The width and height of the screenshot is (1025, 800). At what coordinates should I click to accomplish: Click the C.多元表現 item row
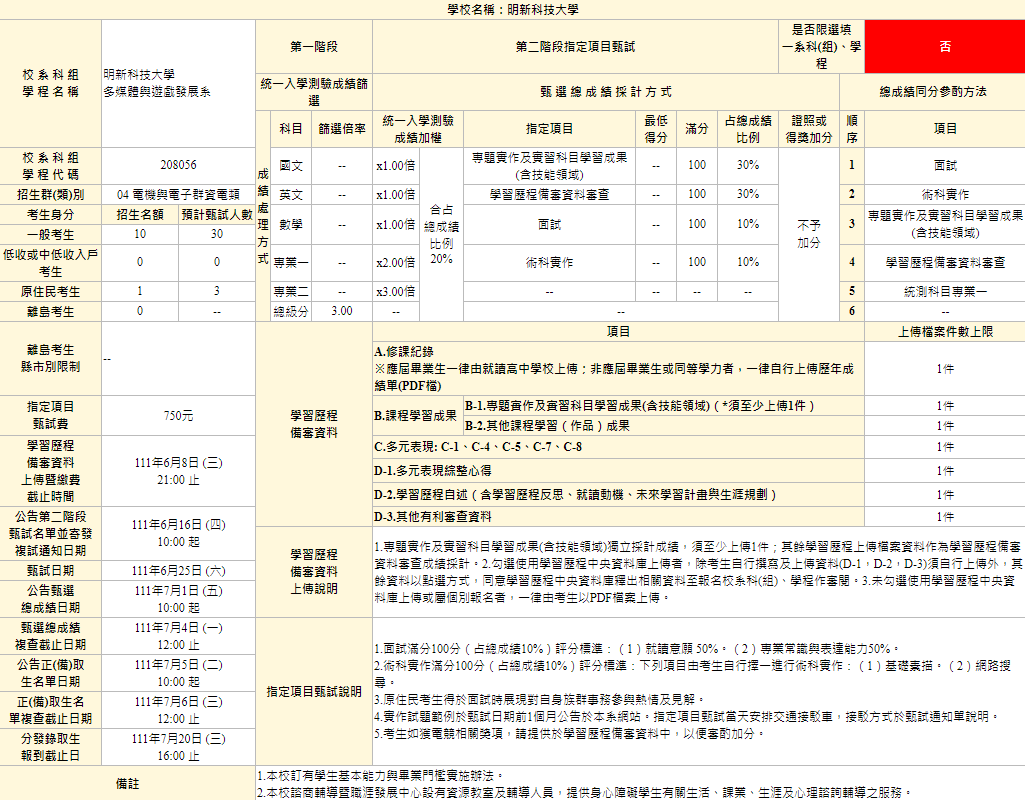[618, 447]
